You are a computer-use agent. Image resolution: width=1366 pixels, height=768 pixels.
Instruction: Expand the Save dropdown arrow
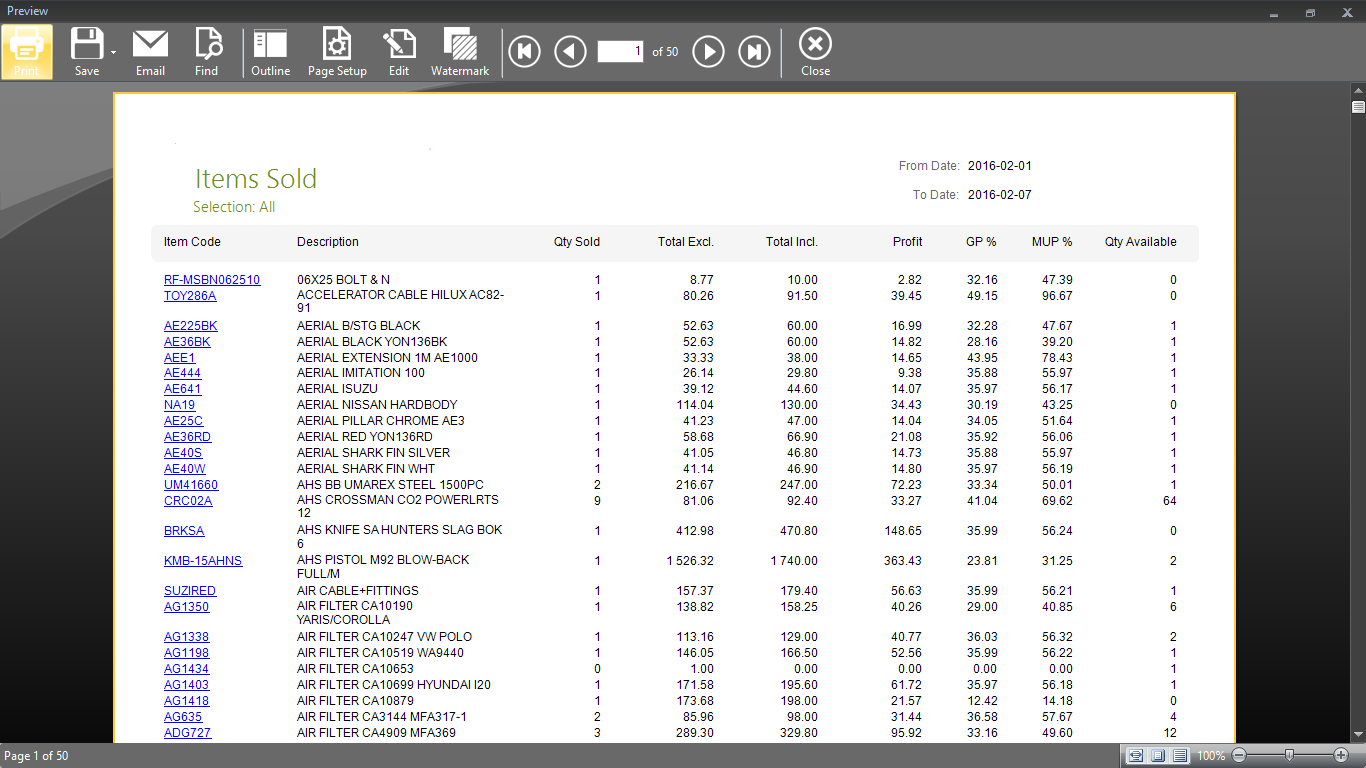point(113,52)
